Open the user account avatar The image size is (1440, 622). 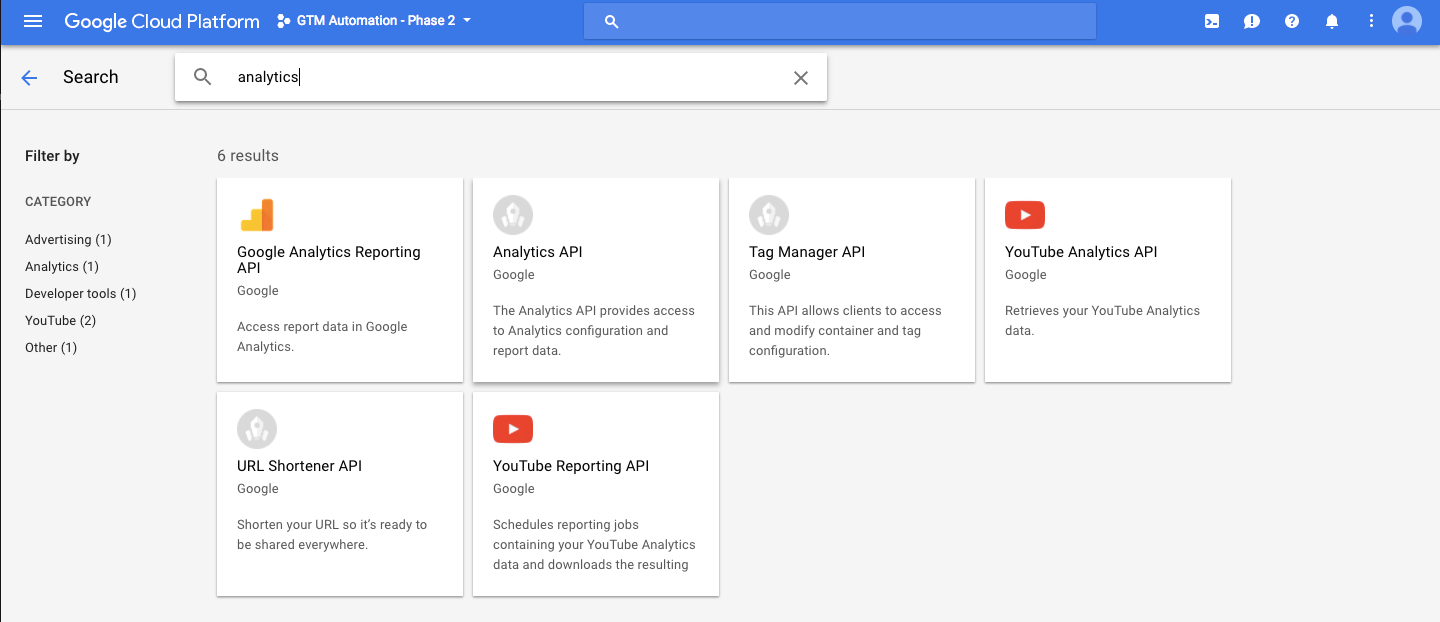[x=1407, y=21]
